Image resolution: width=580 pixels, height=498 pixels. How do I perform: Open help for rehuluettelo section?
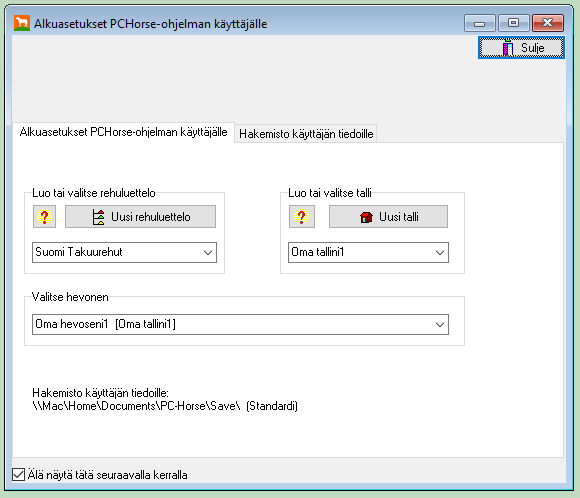tap(44, 216)
